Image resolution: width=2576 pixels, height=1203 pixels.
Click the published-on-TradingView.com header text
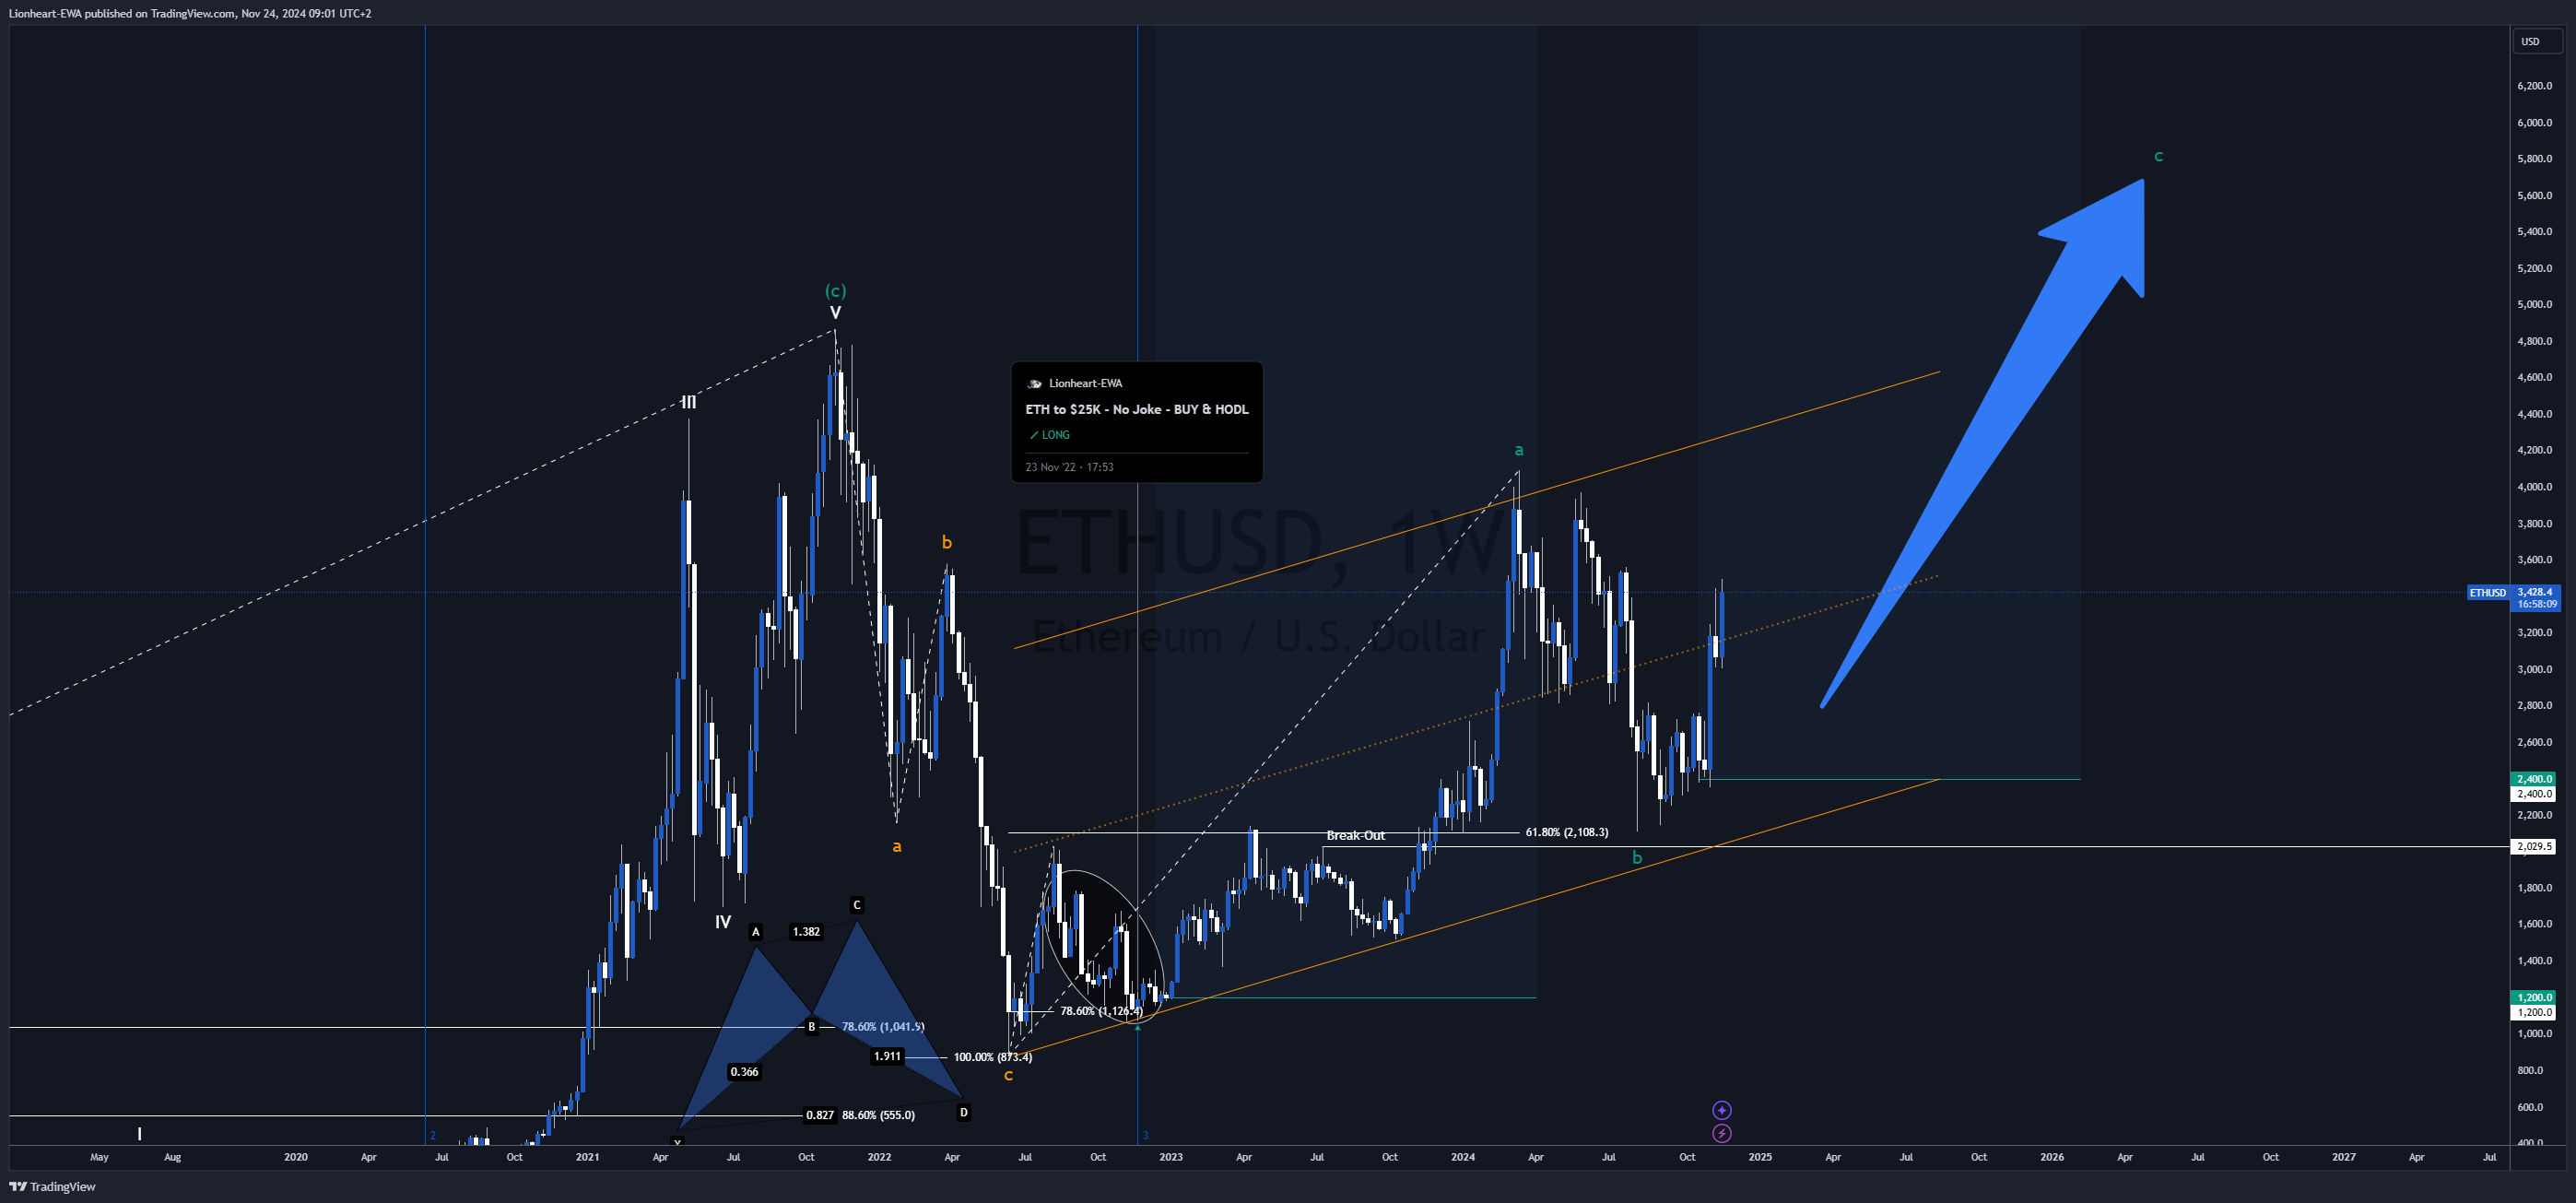tap(190, 13)
